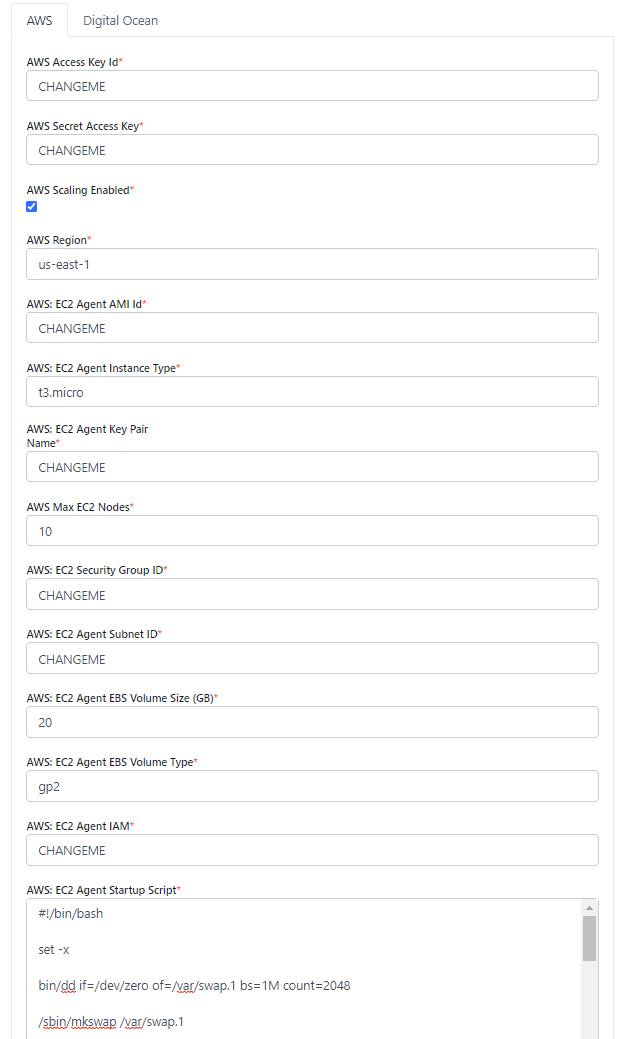Focus the EC2 Agent Key Pair Name field

[x=312, y=467]
